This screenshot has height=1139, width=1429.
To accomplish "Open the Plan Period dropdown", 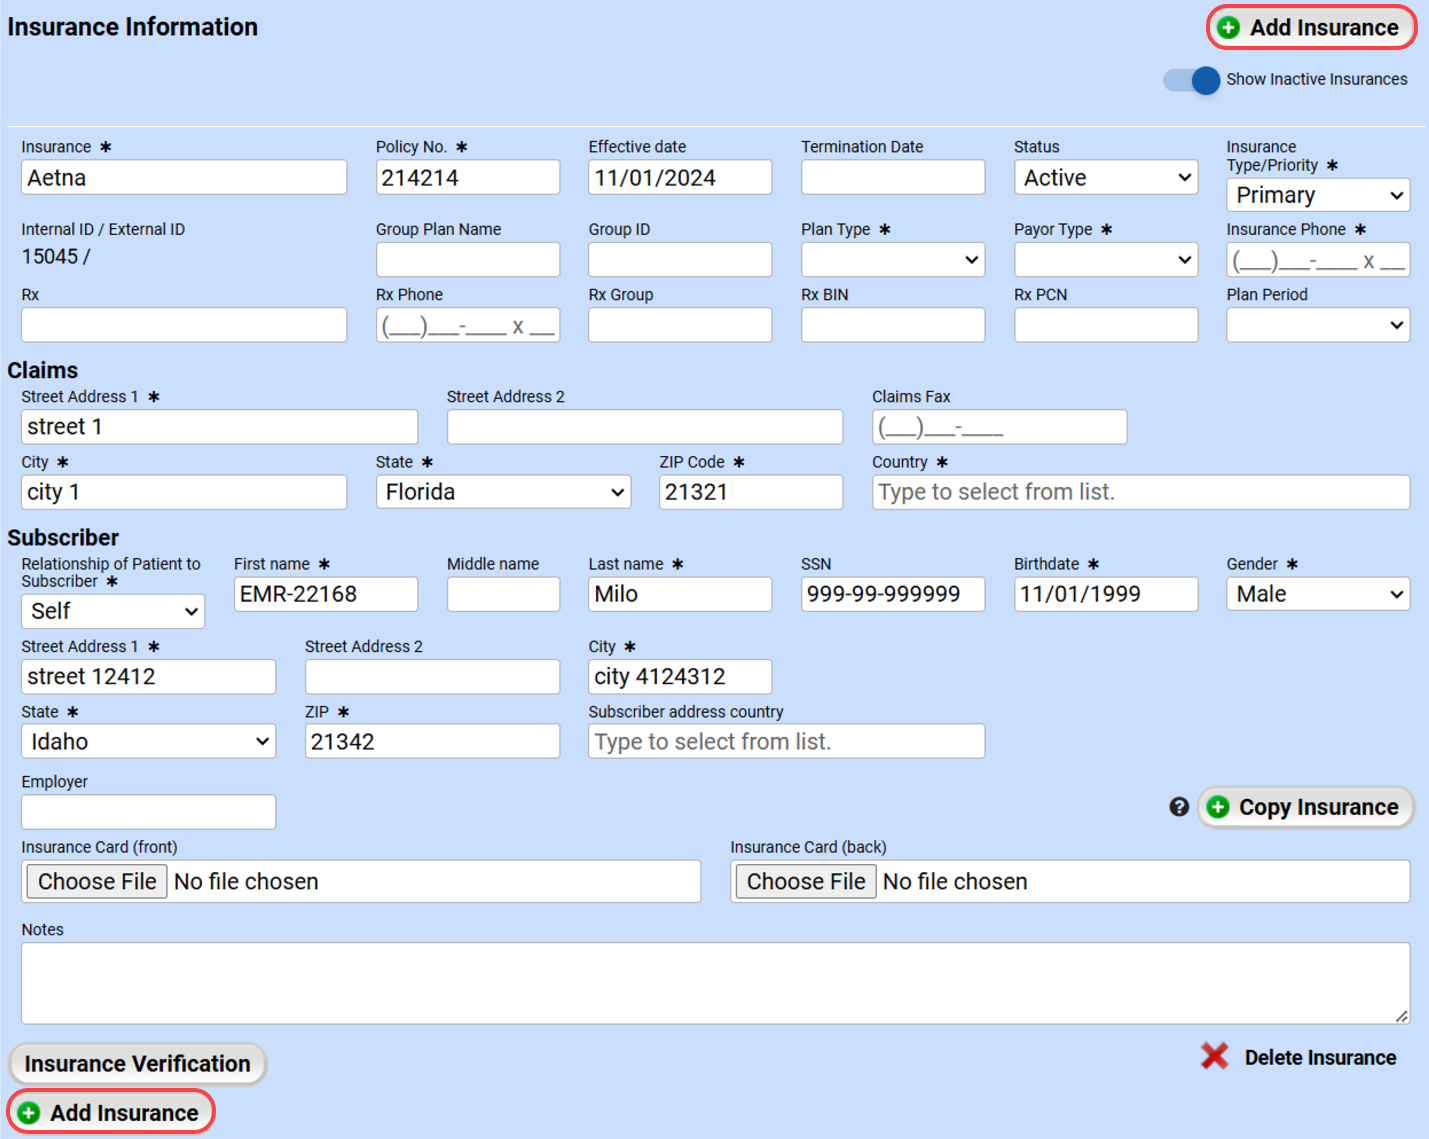I will tap(1317, 325).
